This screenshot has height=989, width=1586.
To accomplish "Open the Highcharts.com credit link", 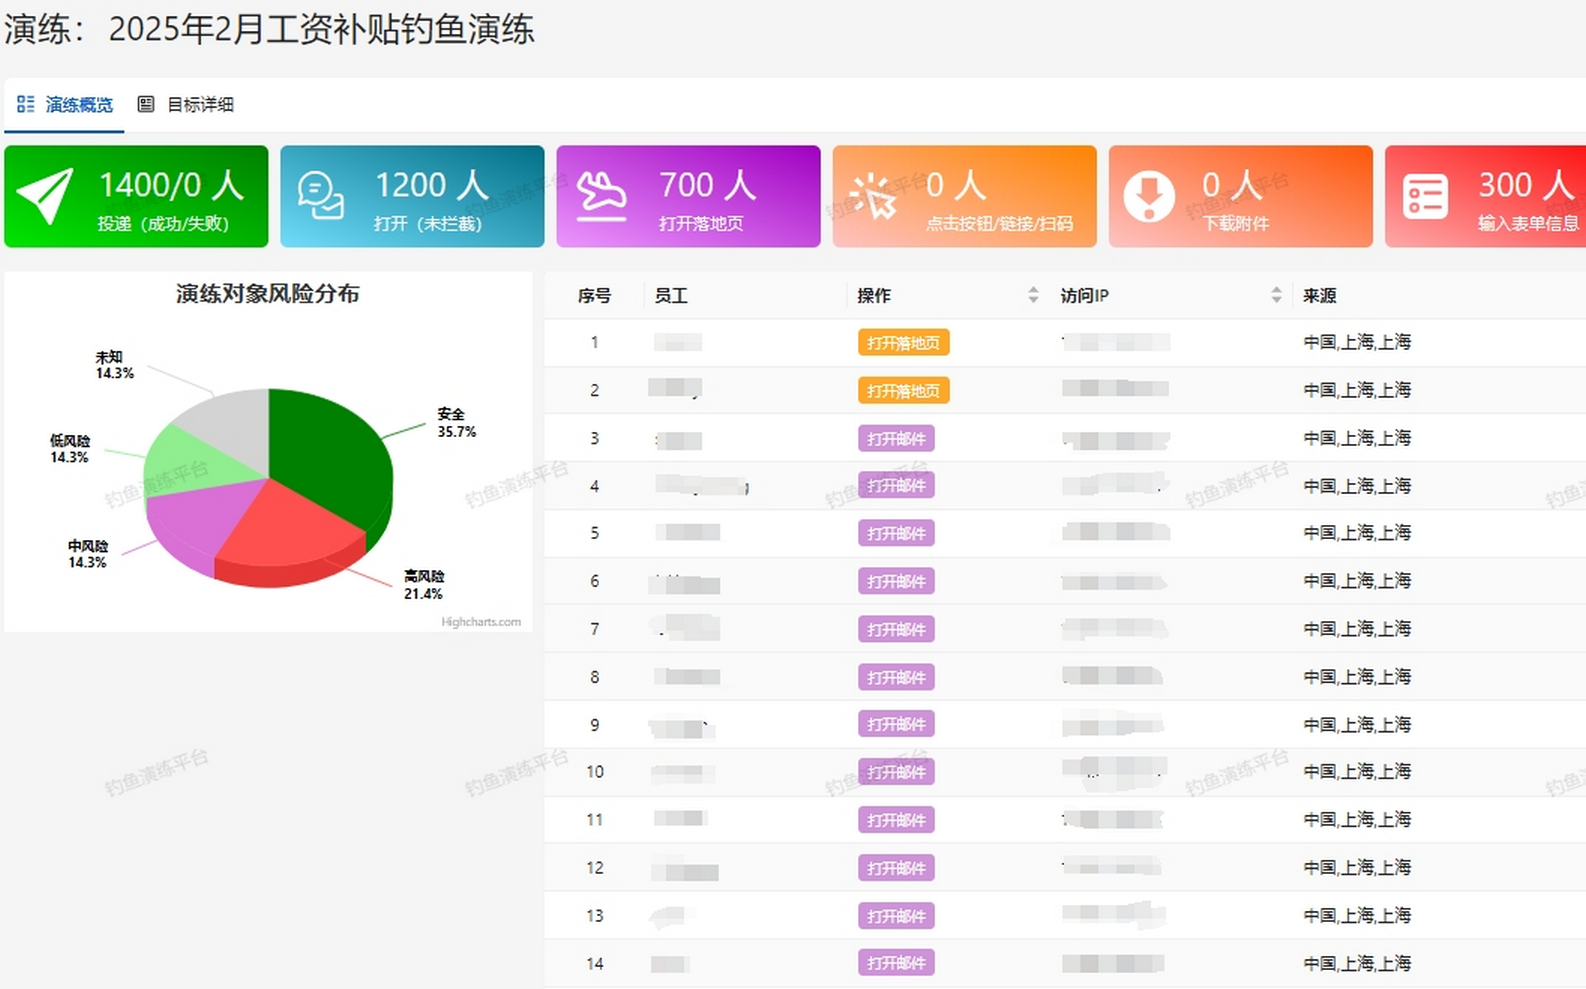I will [x=481, y=622].
